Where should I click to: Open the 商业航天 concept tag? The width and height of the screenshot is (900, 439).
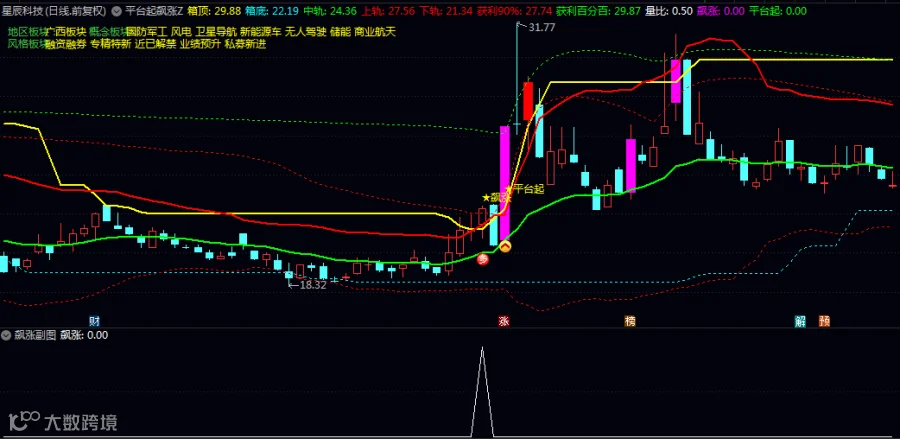(x=375, y=32)
